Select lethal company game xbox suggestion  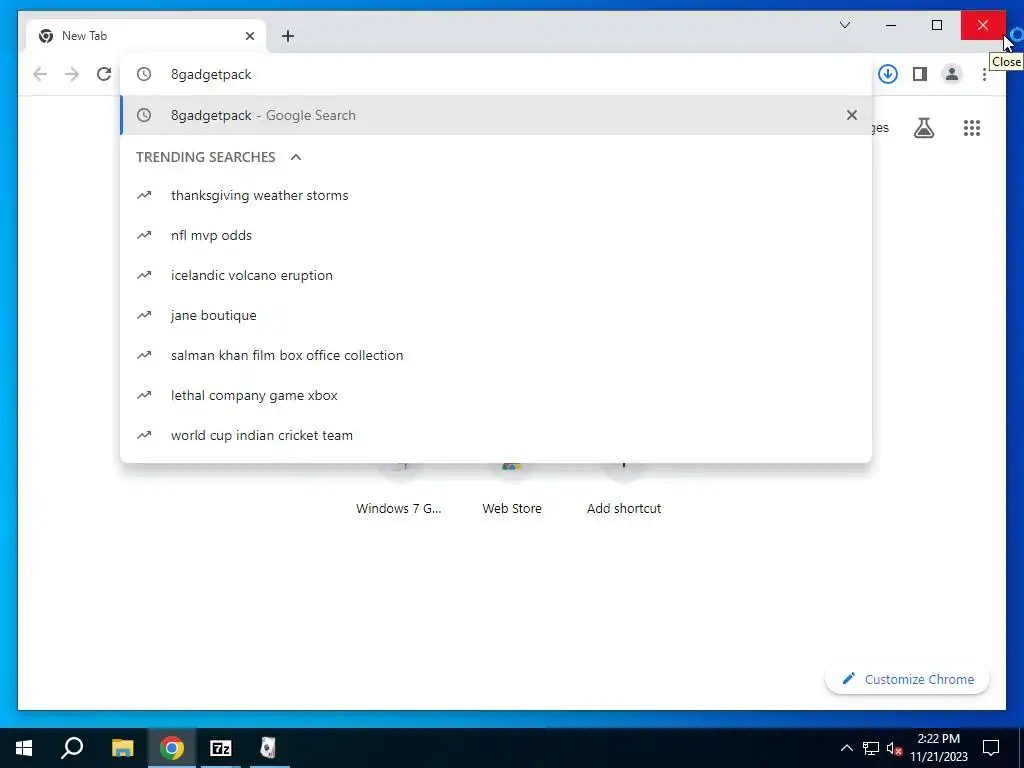(496, 395)
